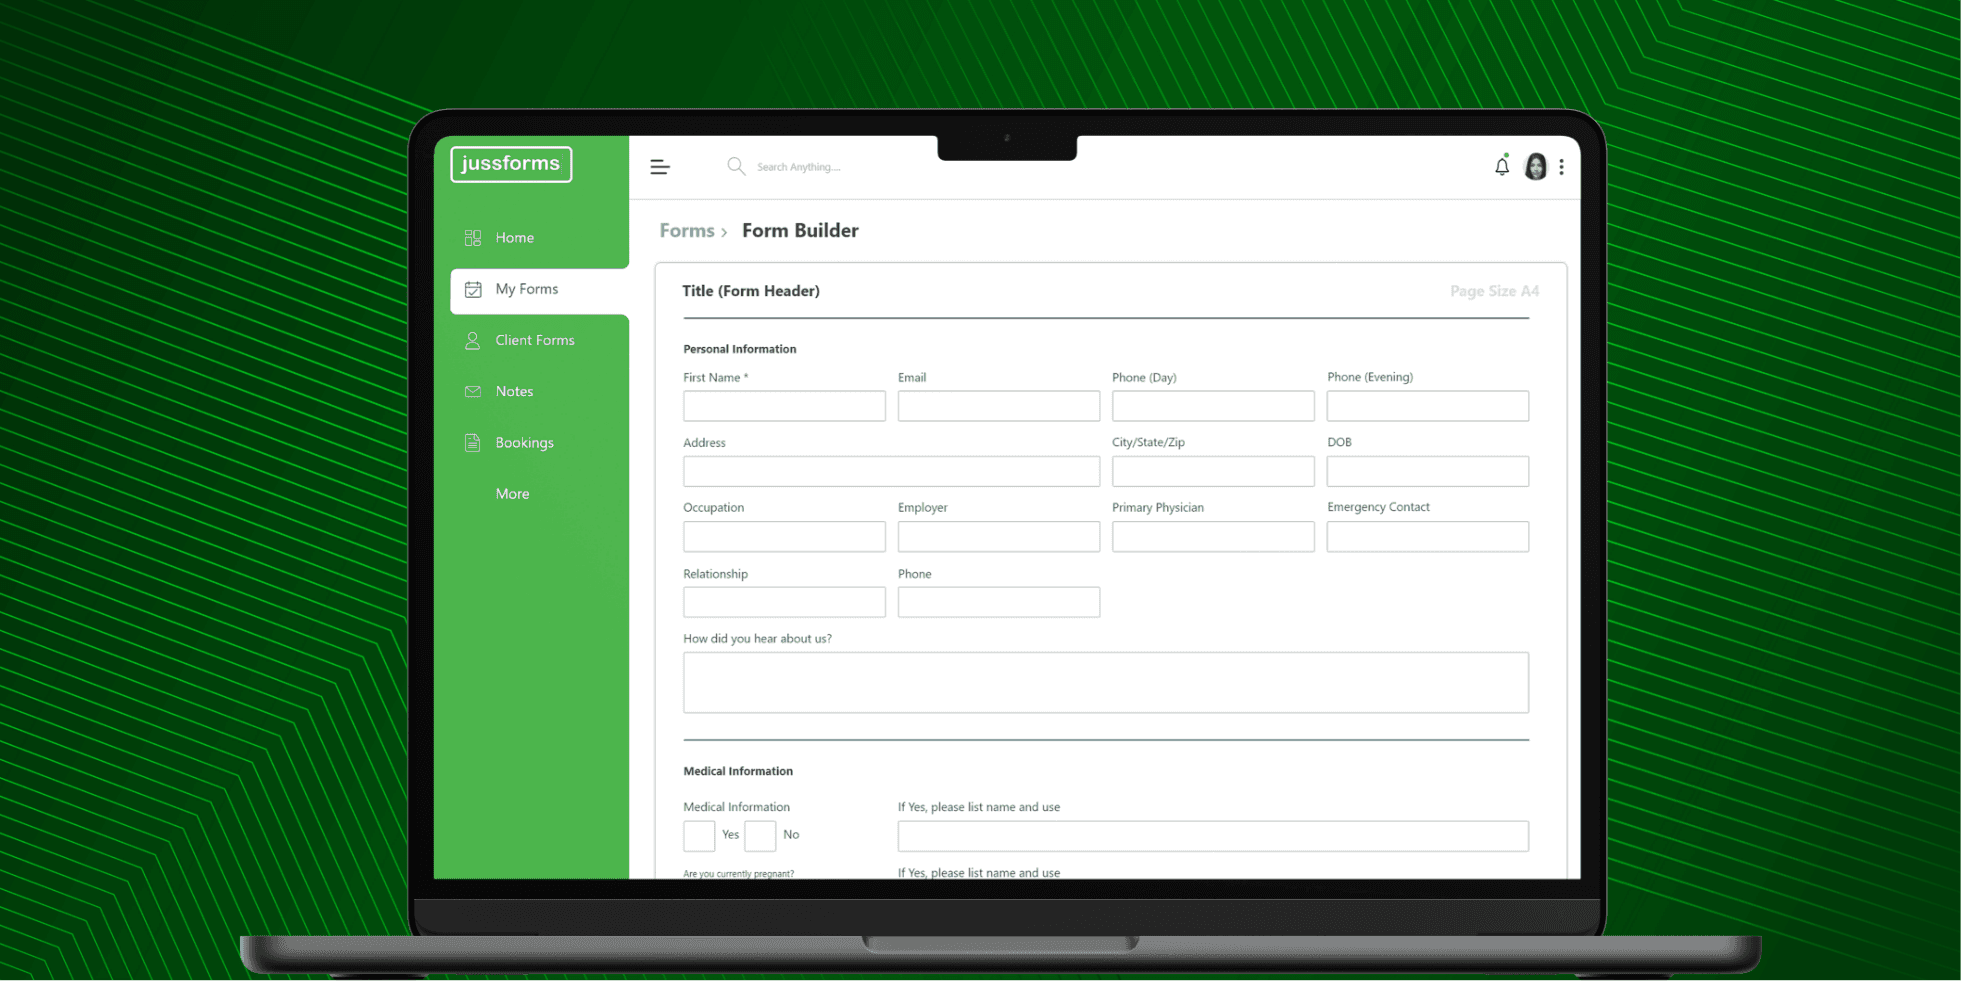1961x981 pixels.
Task: Focus the Primary Physician input field
Action: click(x=1213, y=537)
